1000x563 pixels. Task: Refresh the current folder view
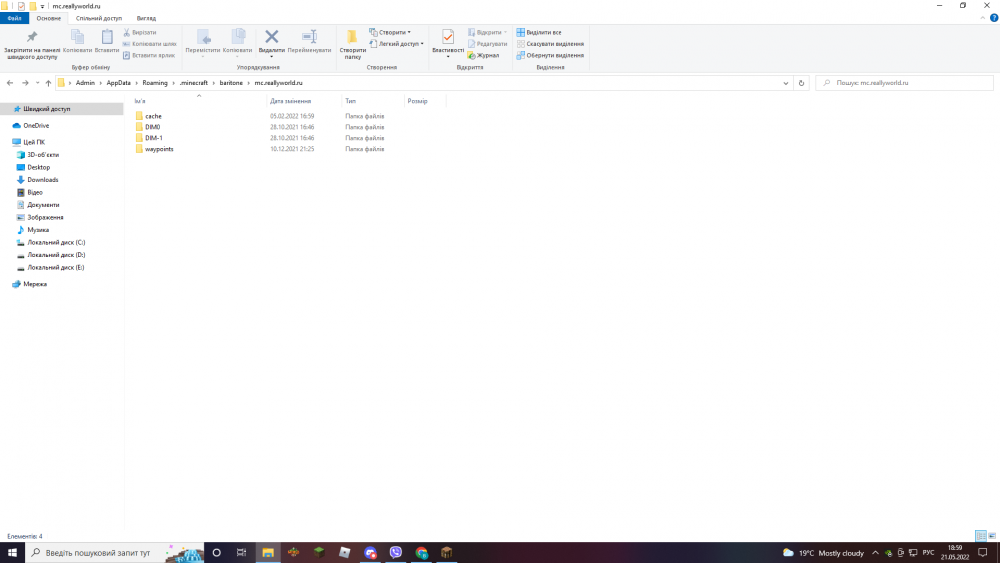pyautogui.click(x=801, y=83)
